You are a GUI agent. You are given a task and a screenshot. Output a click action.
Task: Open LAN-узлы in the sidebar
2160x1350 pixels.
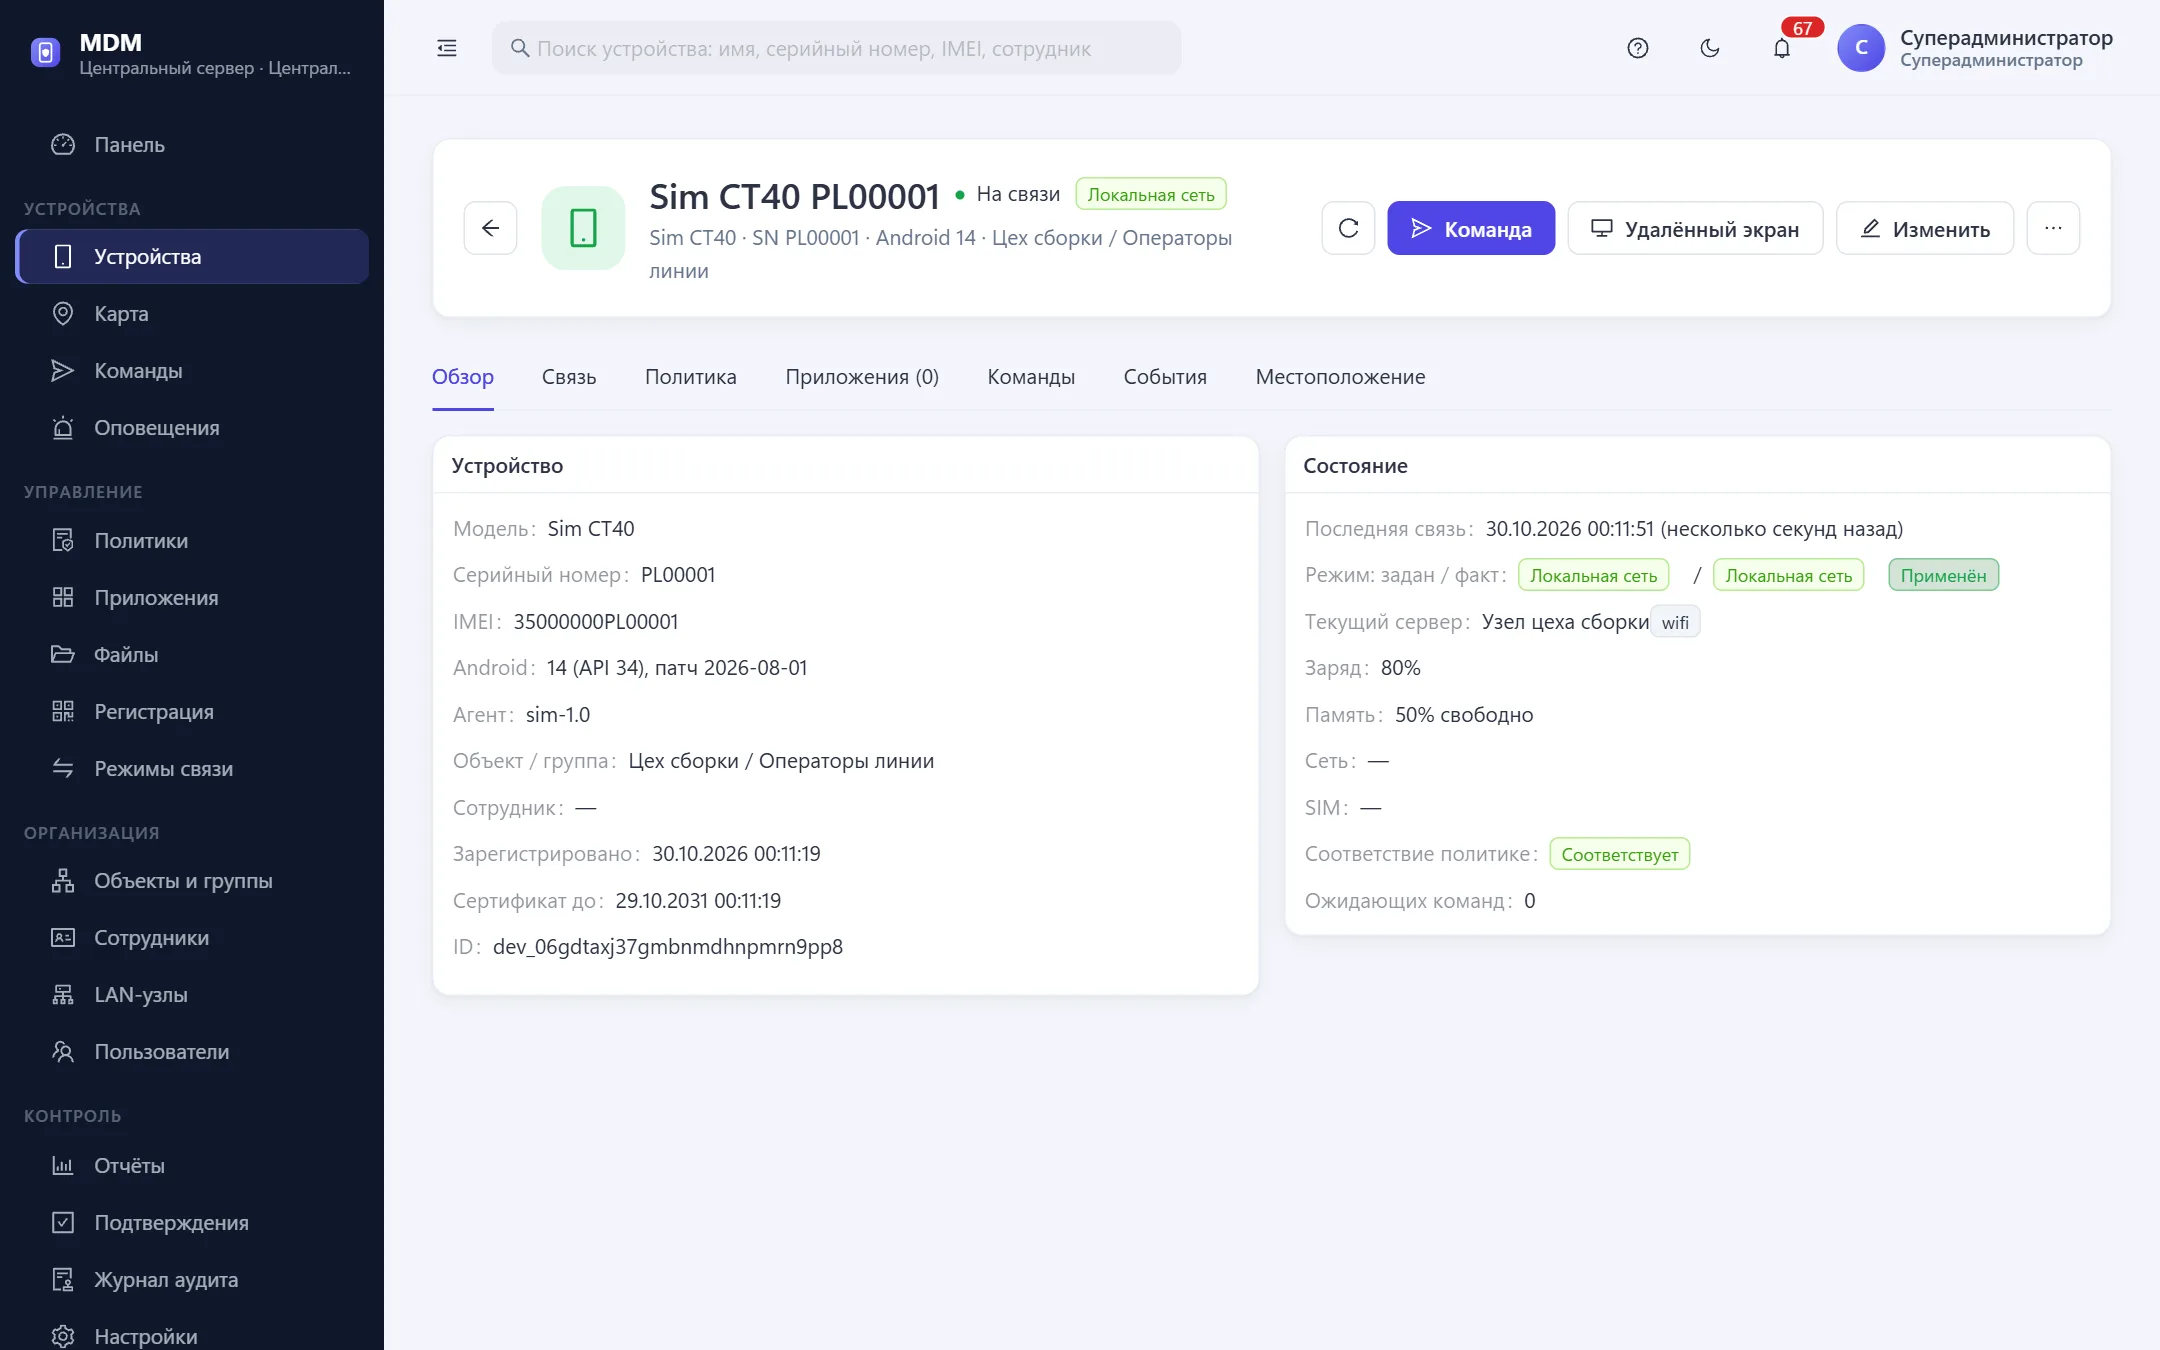[192, 994]
